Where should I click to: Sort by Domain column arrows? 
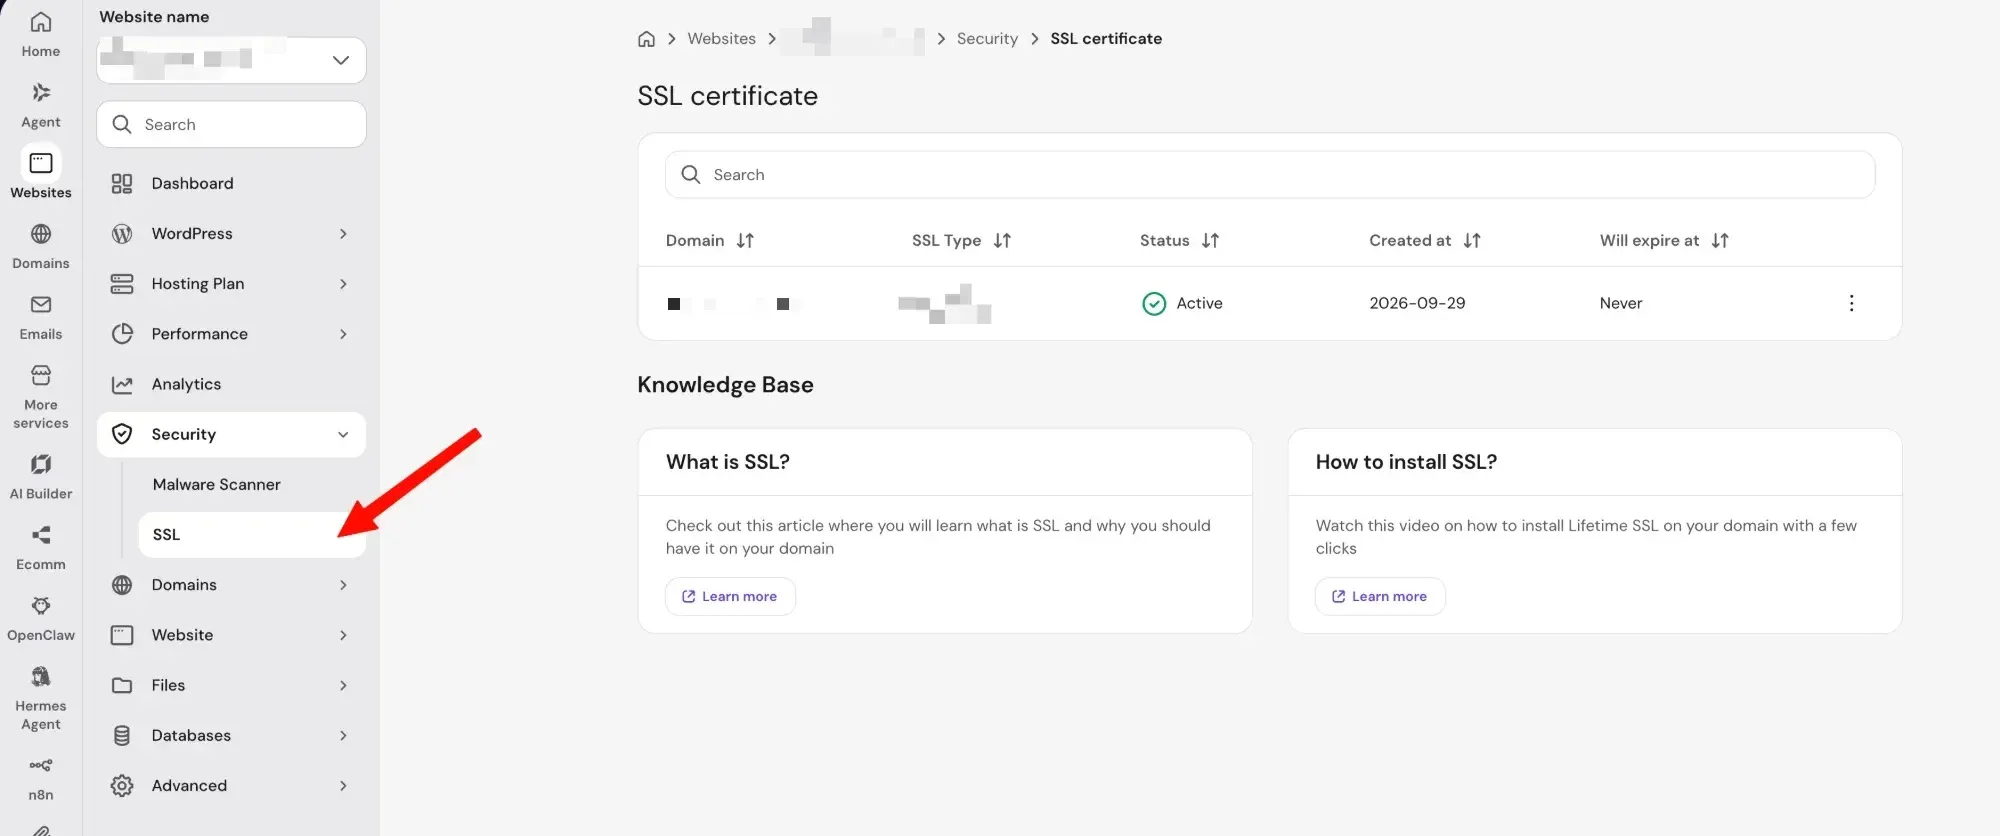[745, 241]
